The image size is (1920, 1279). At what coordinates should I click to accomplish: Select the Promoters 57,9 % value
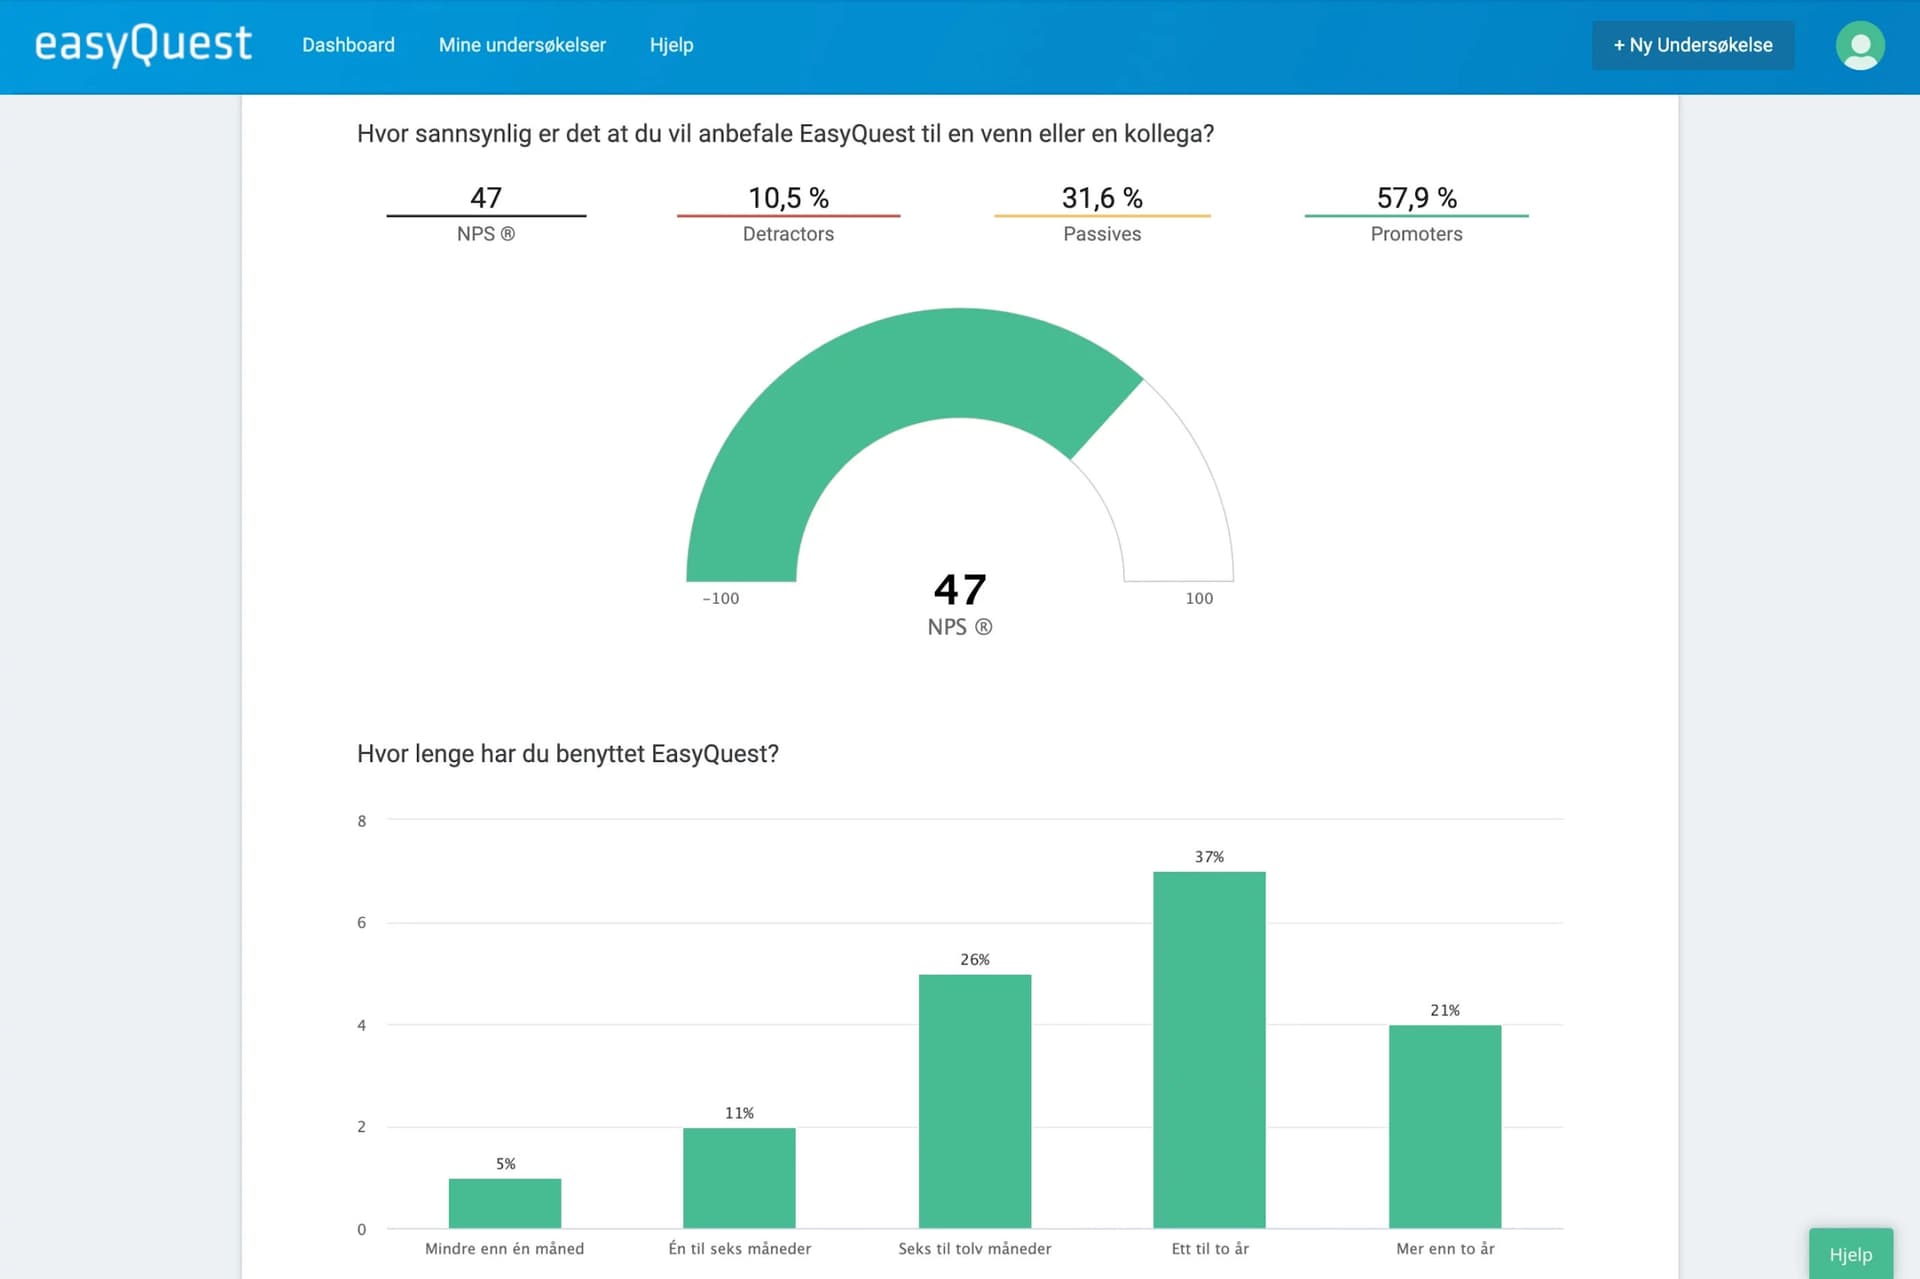pos(1416,198)
